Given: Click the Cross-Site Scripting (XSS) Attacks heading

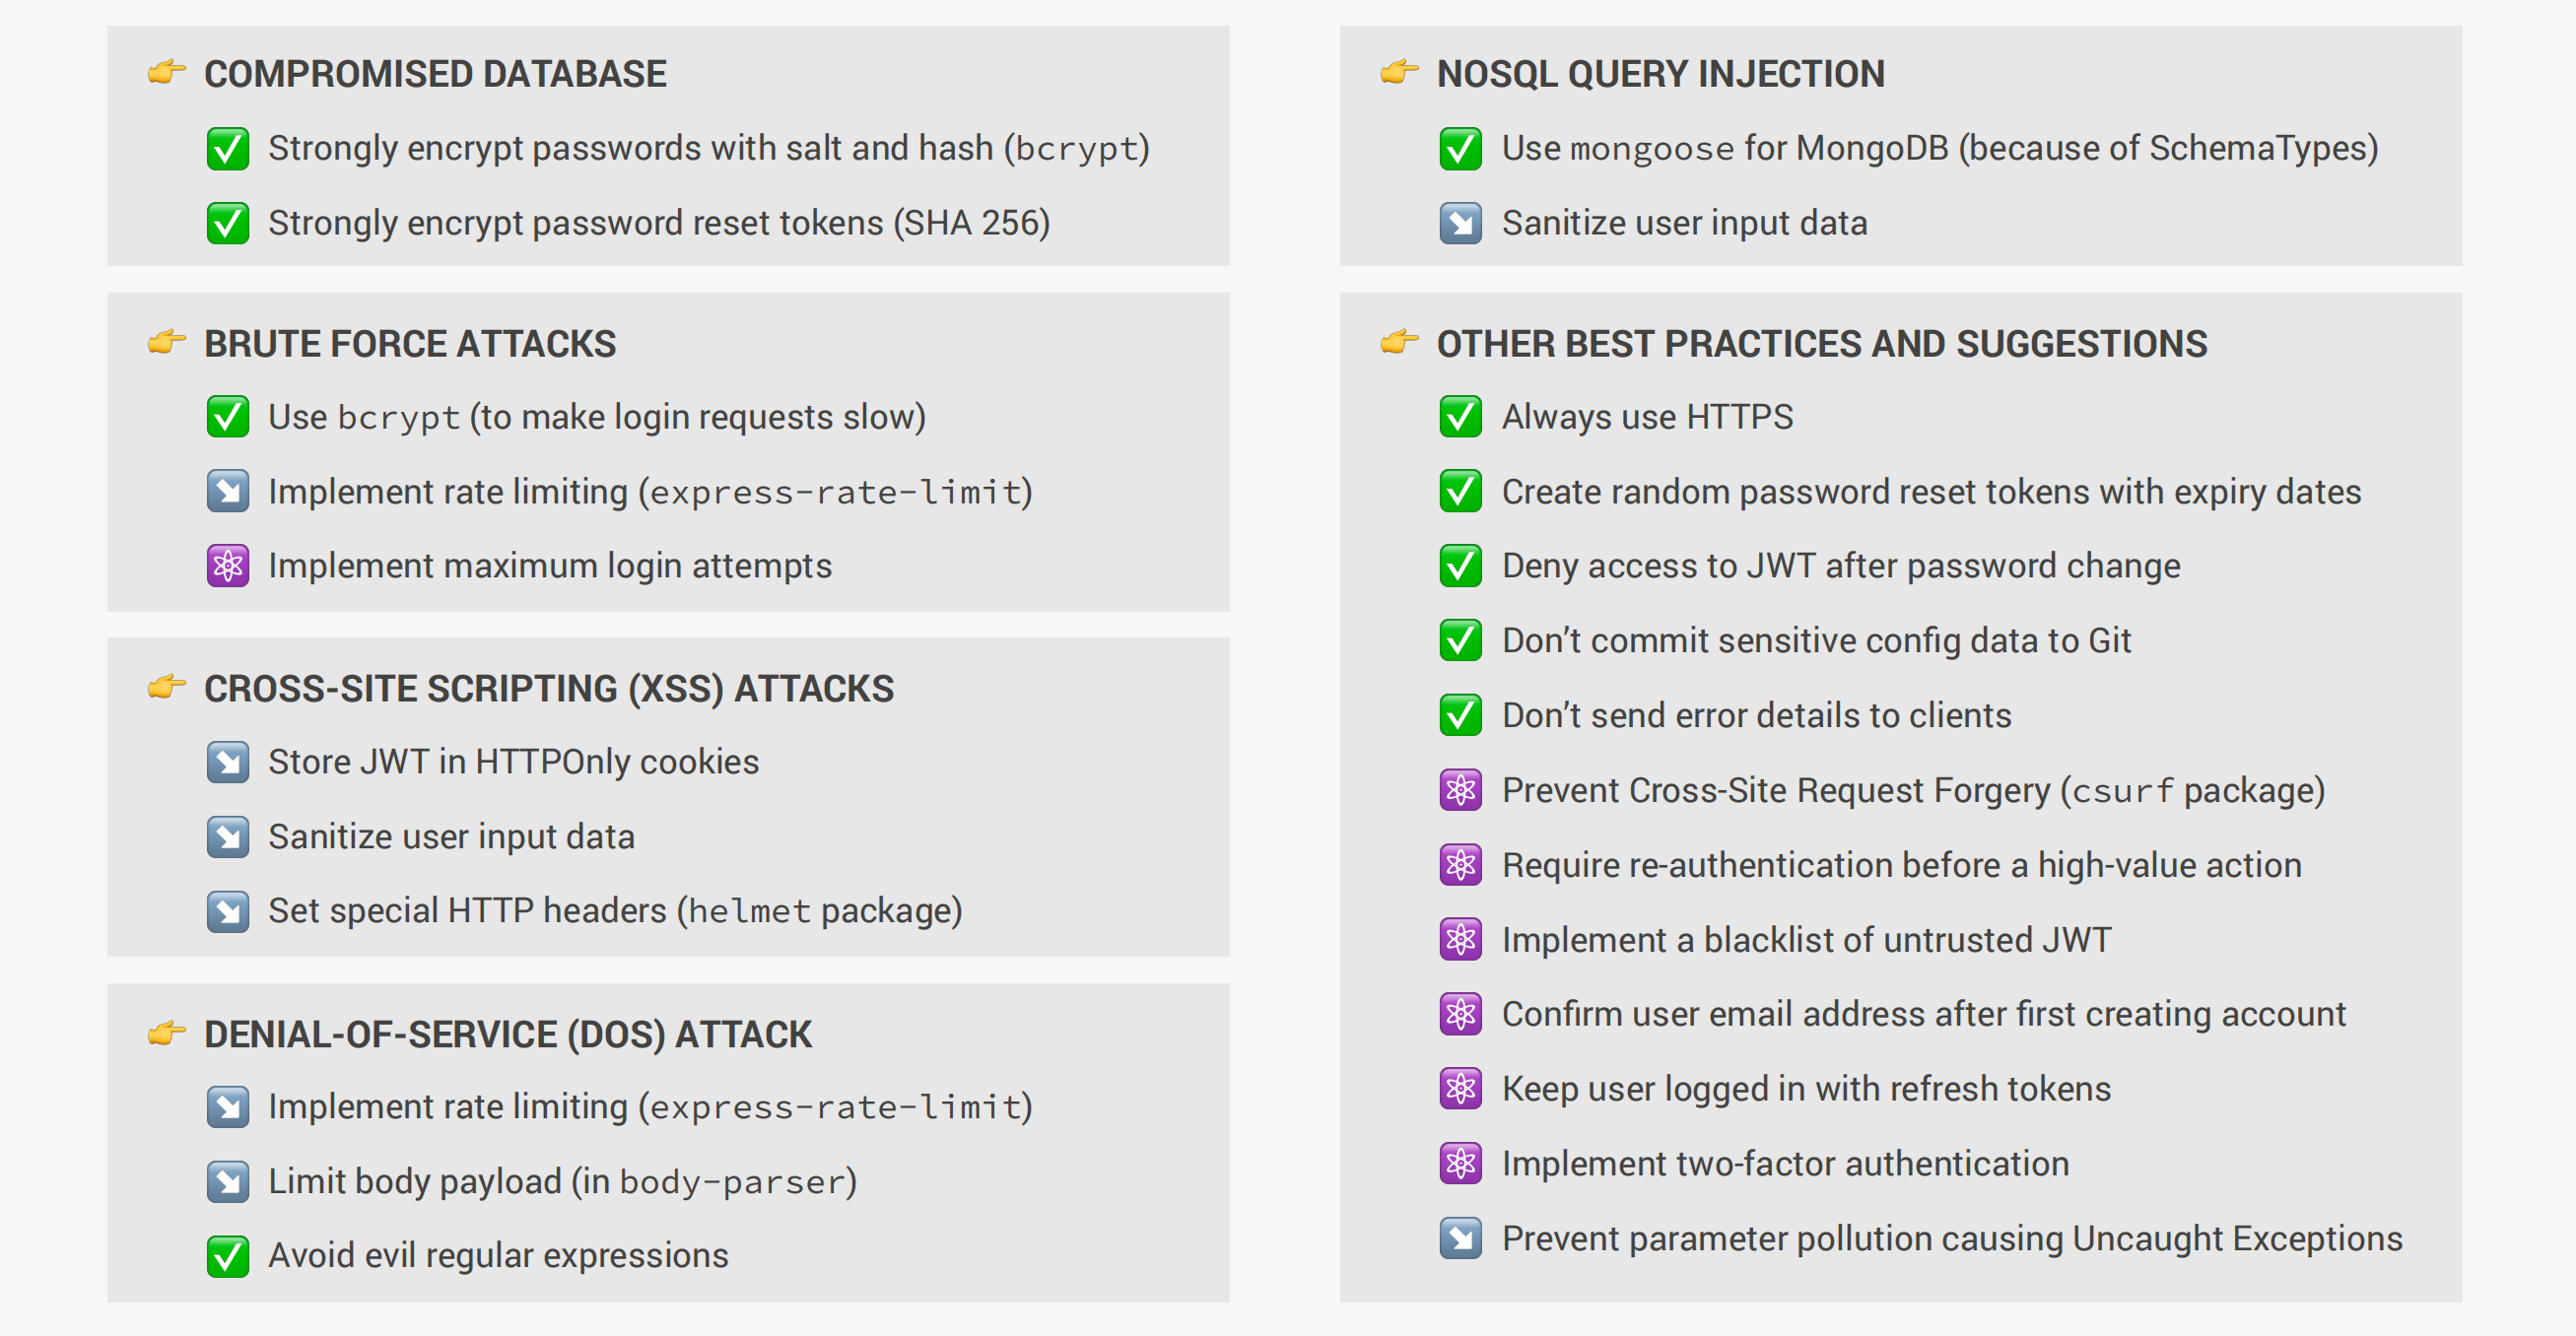Looking at the screenshot, I should coord(549,689).
